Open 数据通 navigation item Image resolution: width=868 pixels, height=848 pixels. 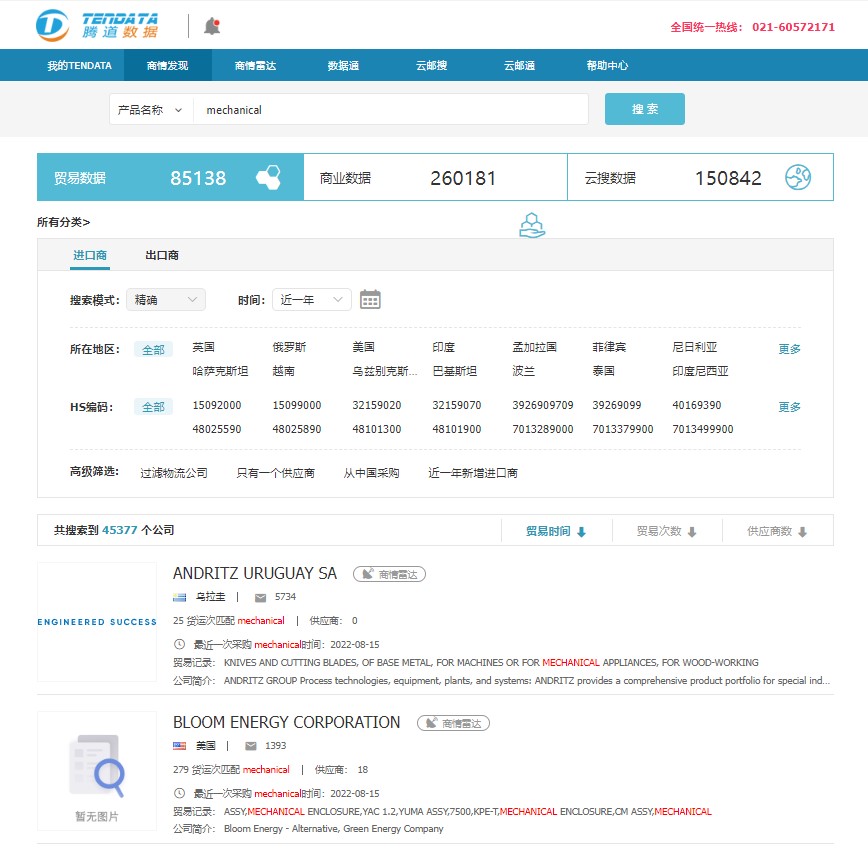[x=343, y=65]
